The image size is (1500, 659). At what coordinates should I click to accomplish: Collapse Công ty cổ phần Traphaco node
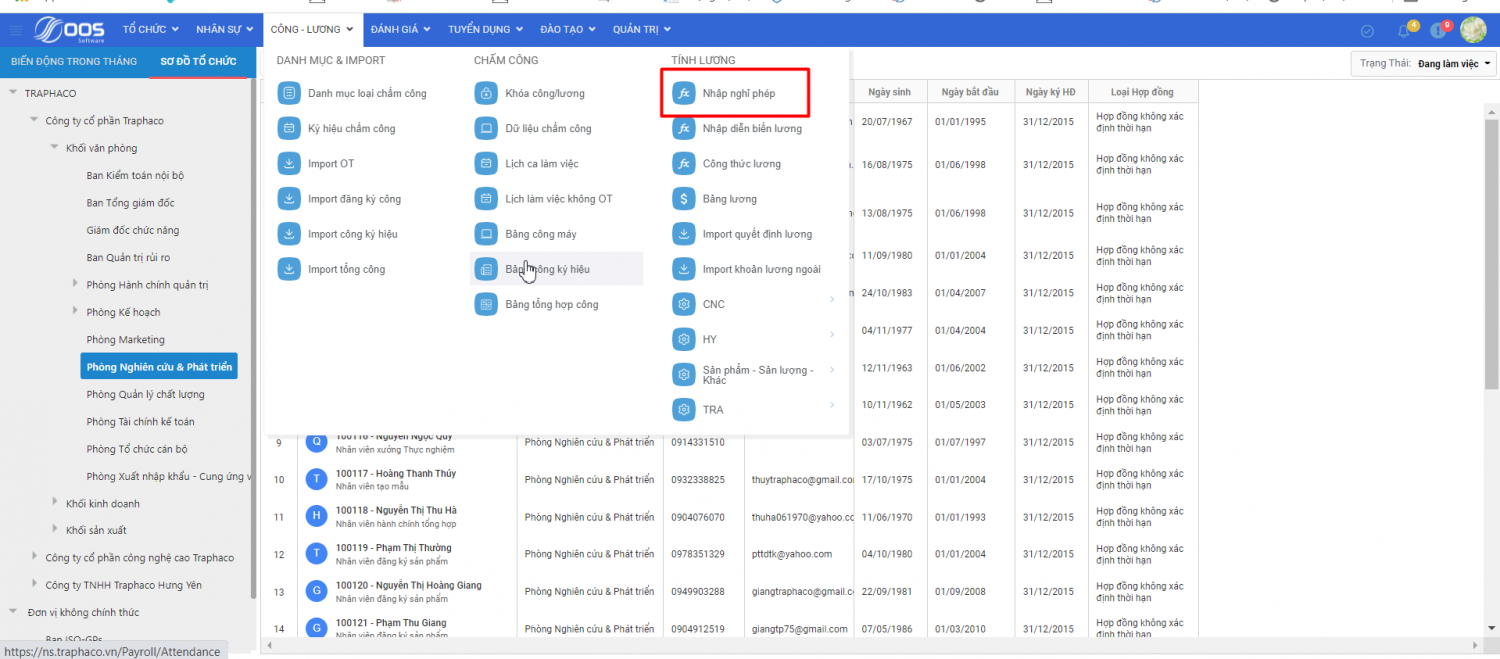[x=34, y=120]
